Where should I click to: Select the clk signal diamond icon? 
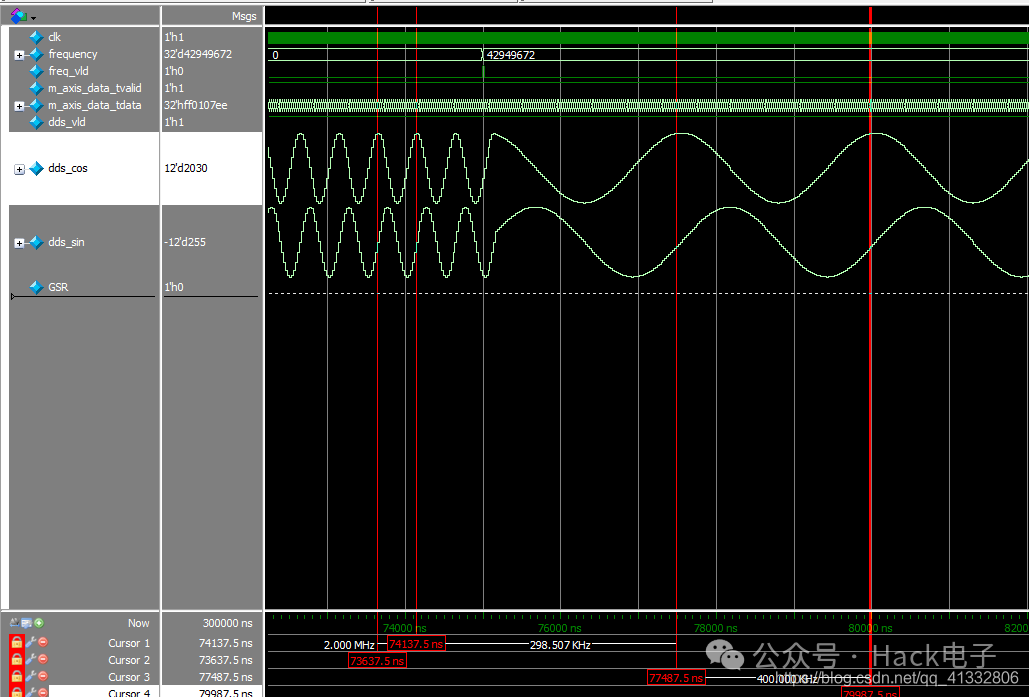pyautogui.click(x=37, y=37)
